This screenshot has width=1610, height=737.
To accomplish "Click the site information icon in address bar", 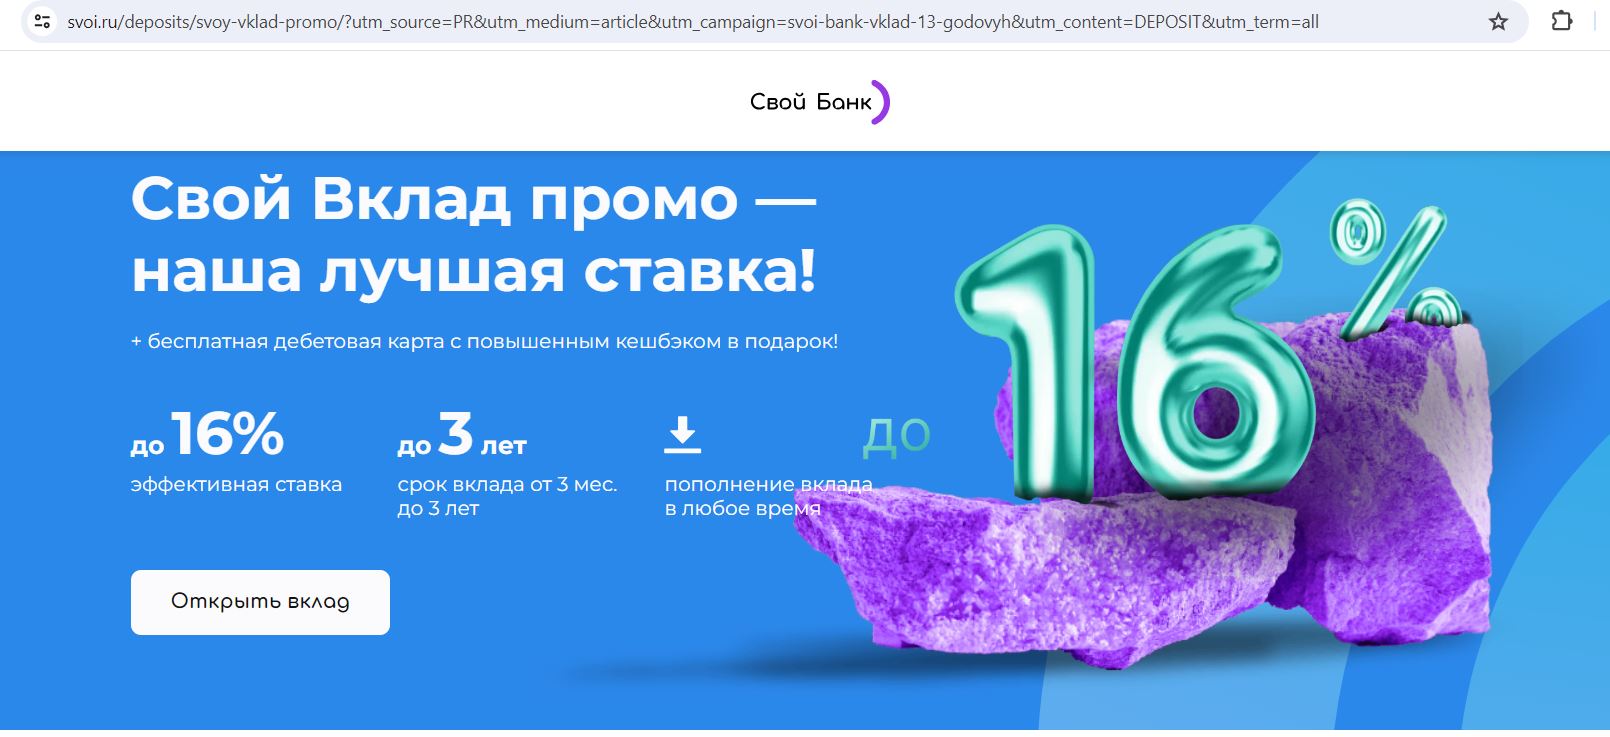I will coord(42,21).
